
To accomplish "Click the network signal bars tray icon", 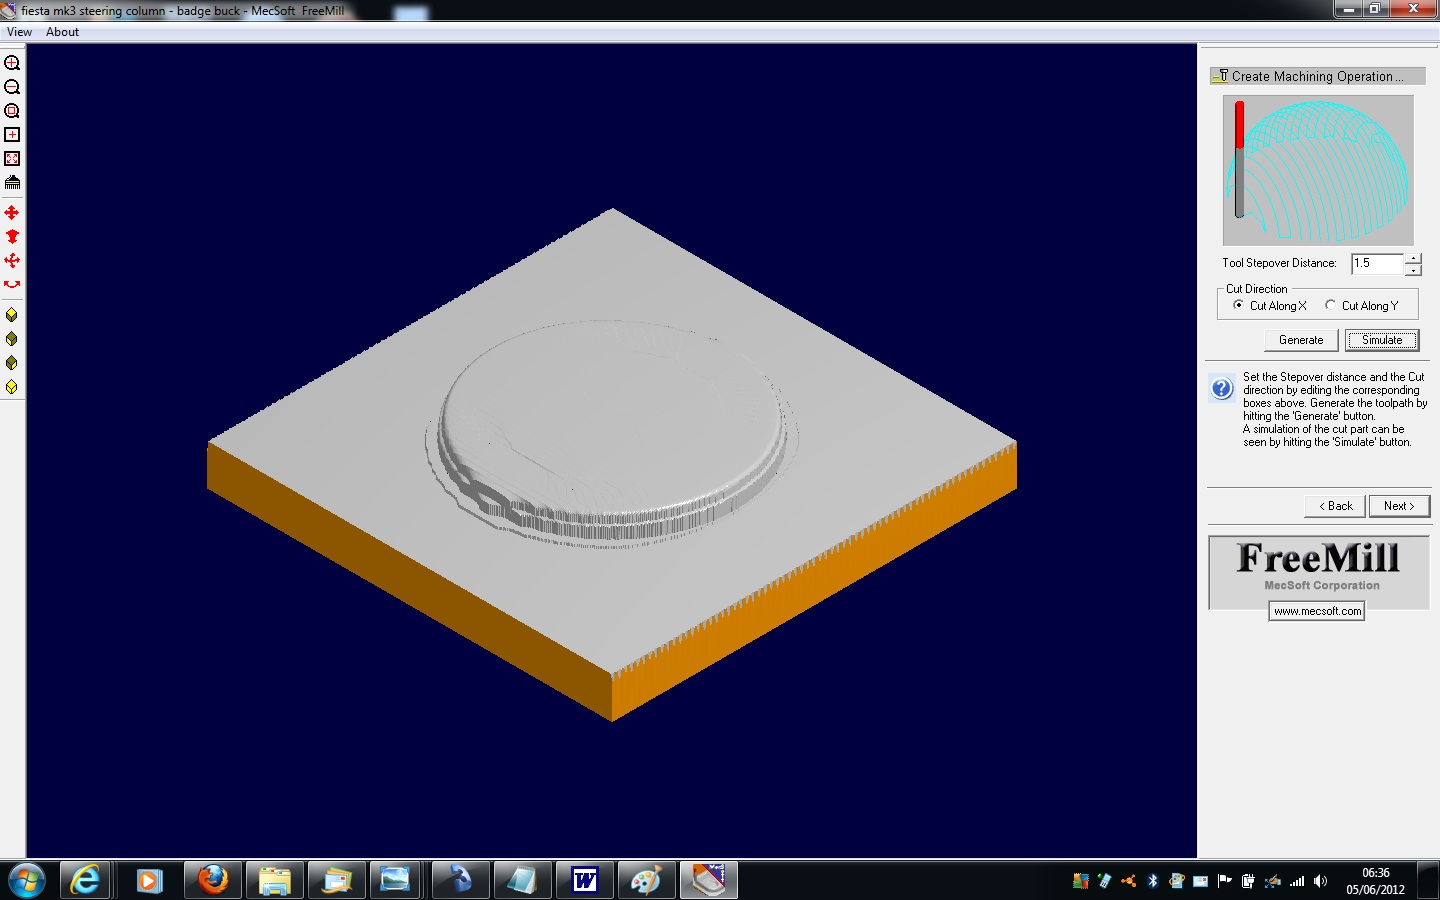I will 1297,881.
